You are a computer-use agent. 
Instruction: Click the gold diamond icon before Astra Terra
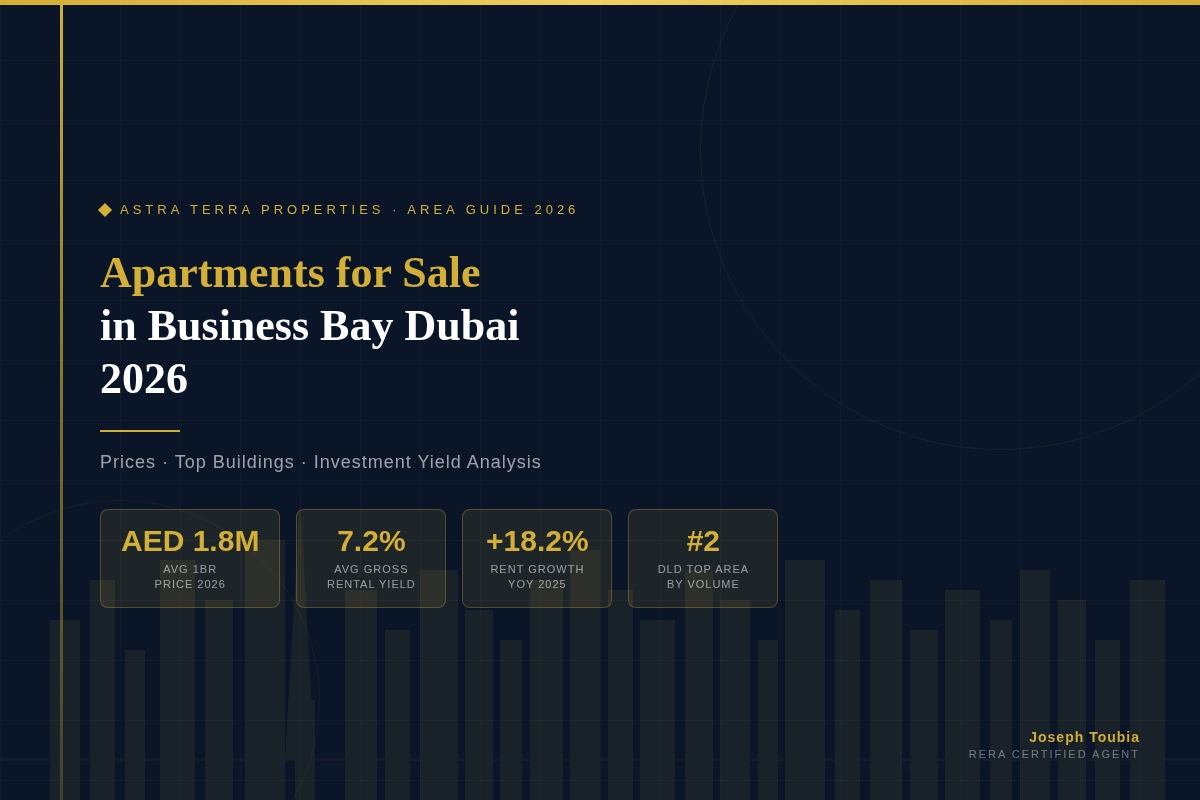click(105, 210)
